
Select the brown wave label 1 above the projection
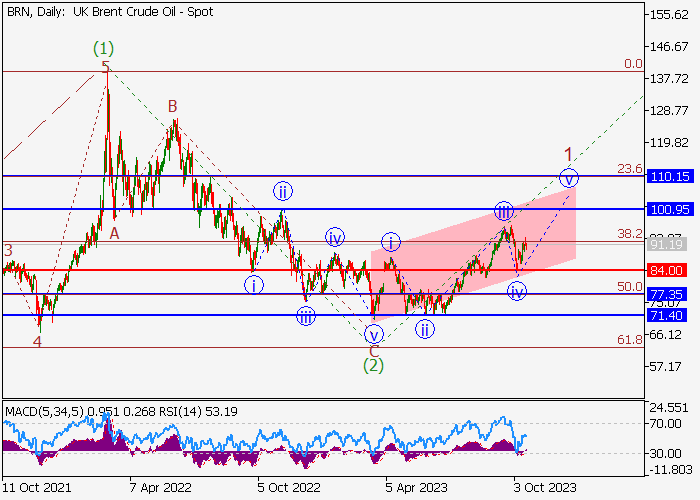pyautogui.click(x=568, y=155)
